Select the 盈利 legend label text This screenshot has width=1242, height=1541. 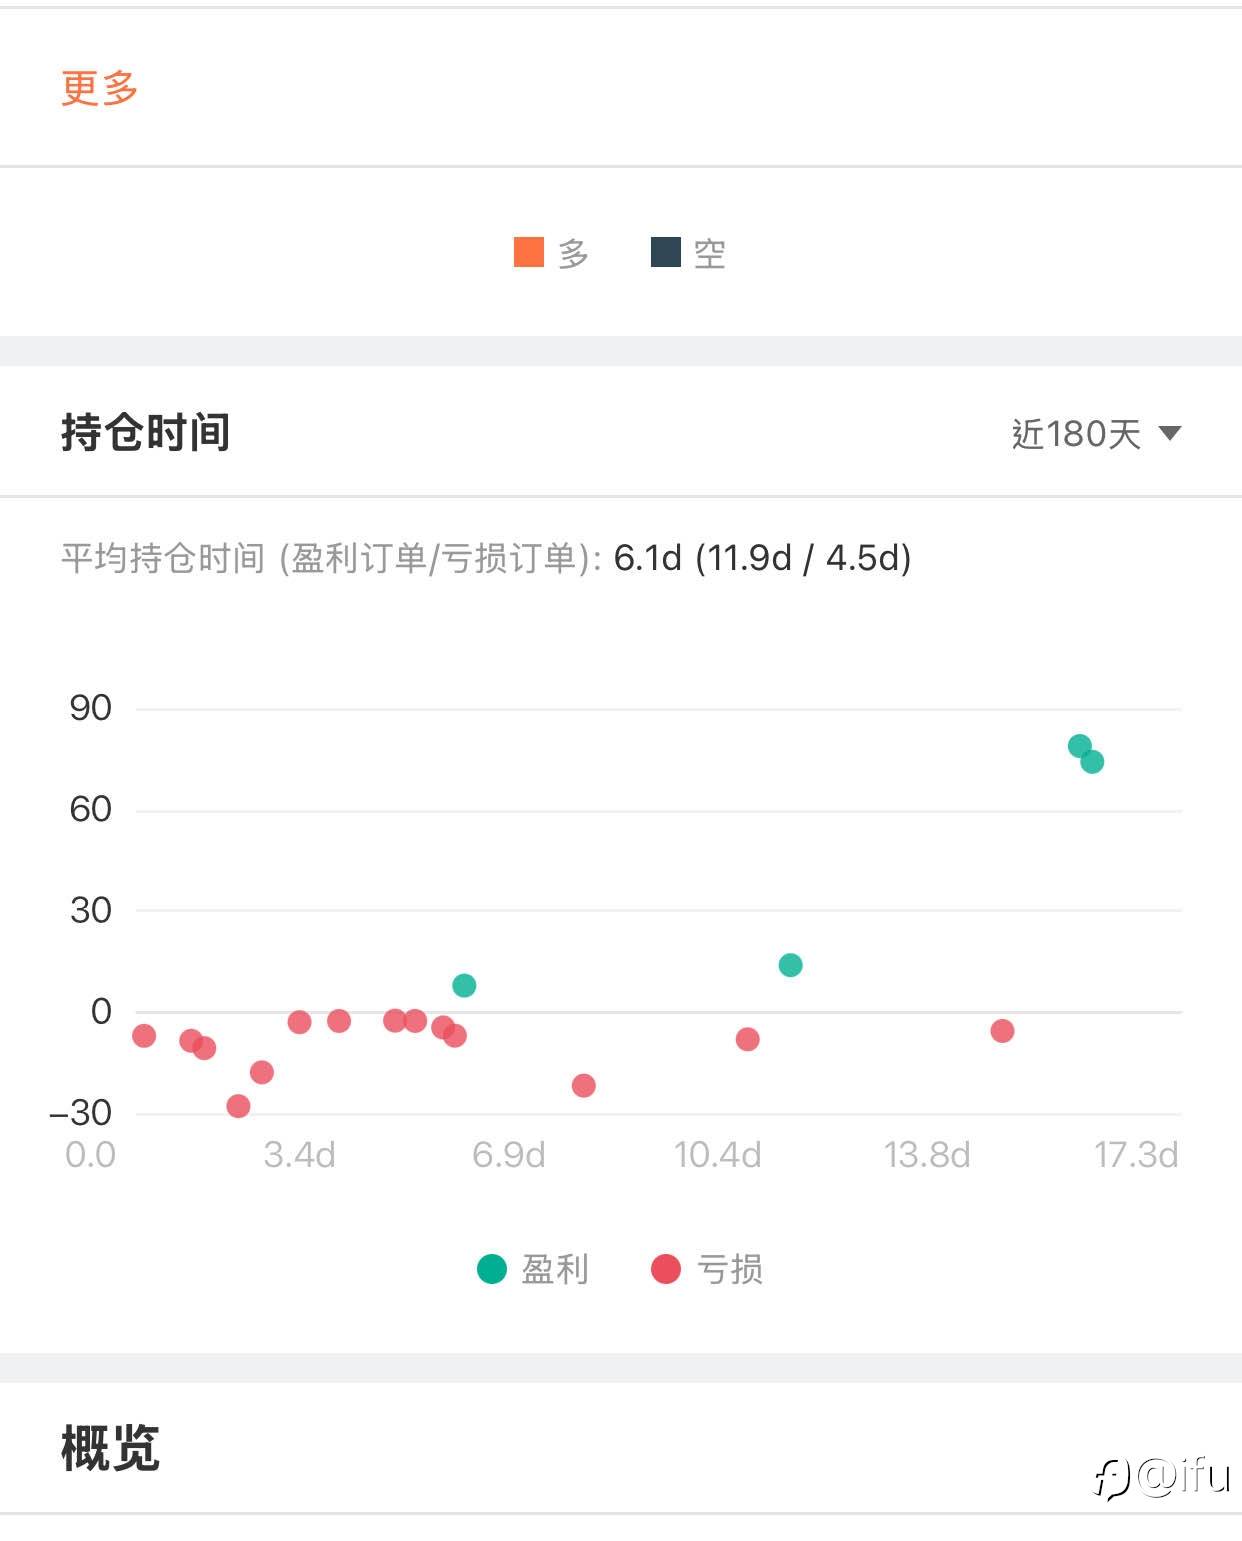point(555,1269)
